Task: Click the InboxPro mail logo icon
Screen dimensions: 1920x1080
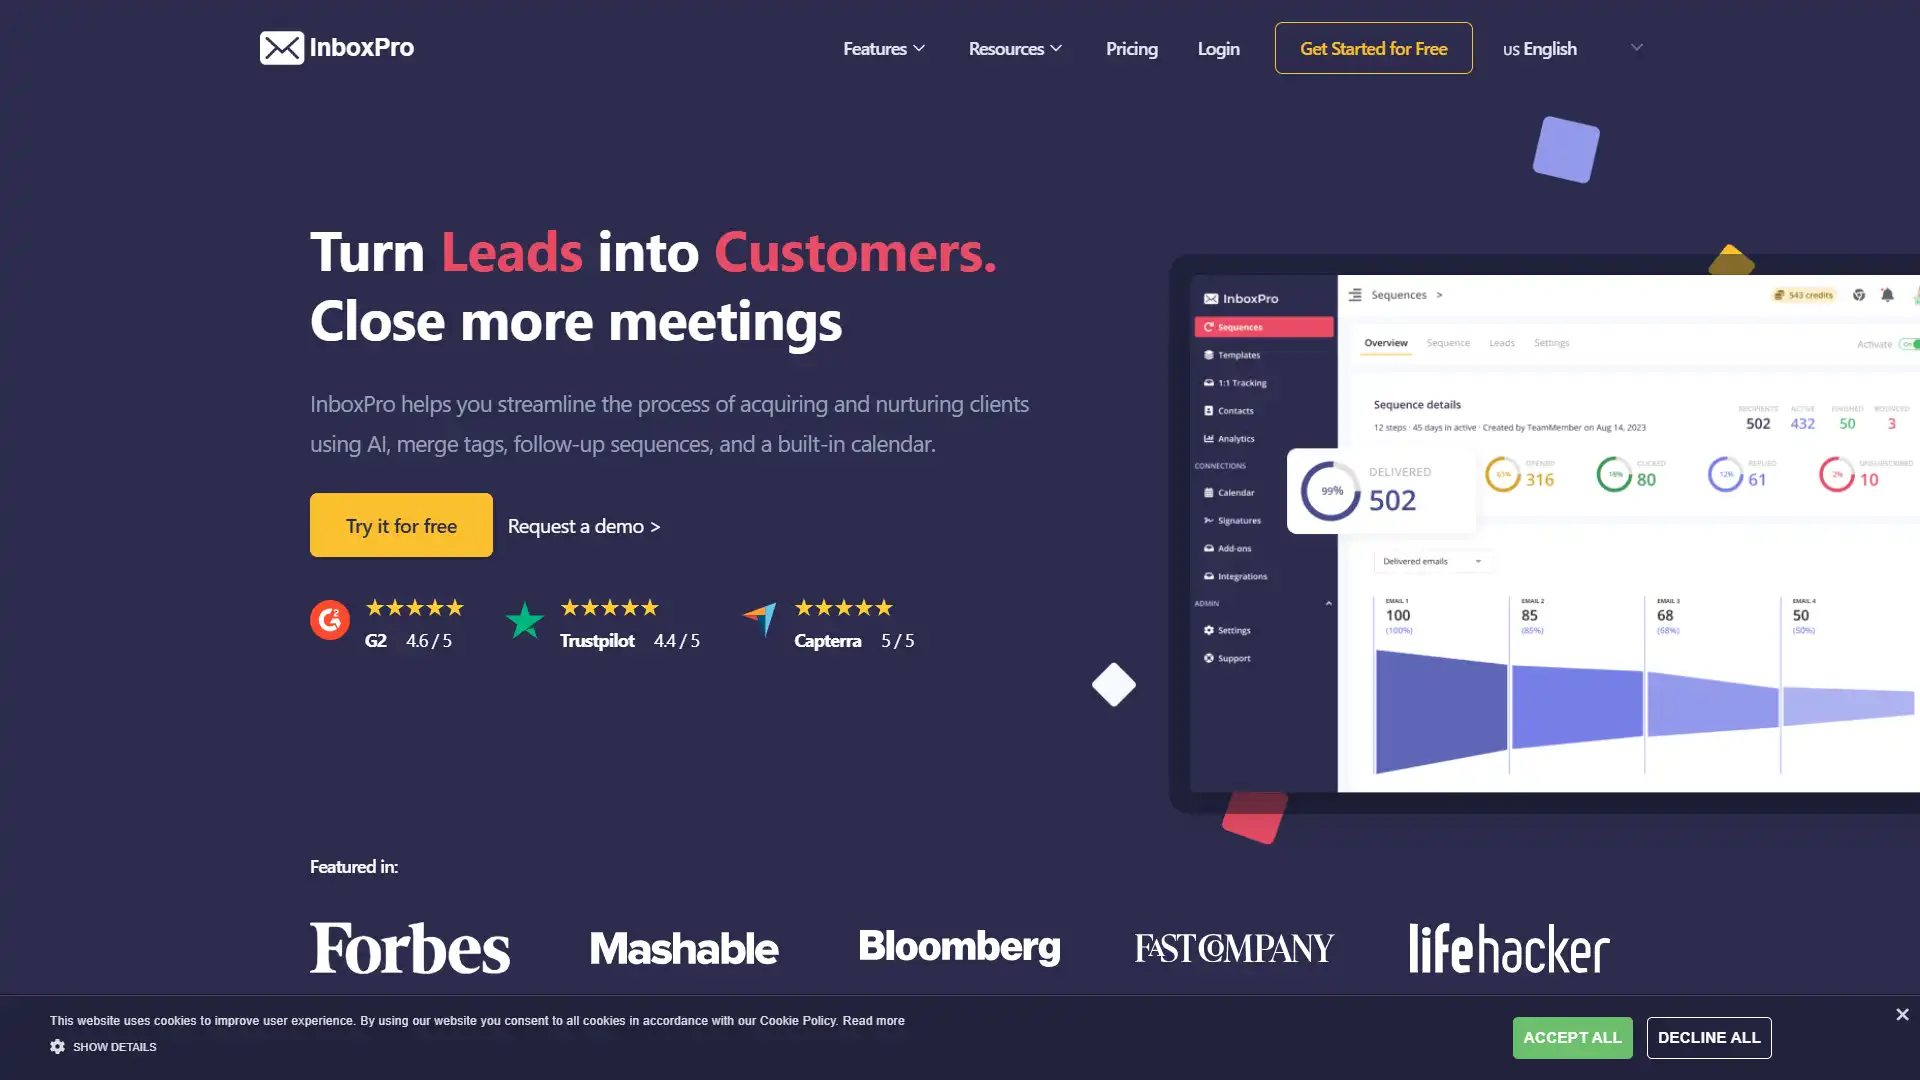Action: [278, 47]
